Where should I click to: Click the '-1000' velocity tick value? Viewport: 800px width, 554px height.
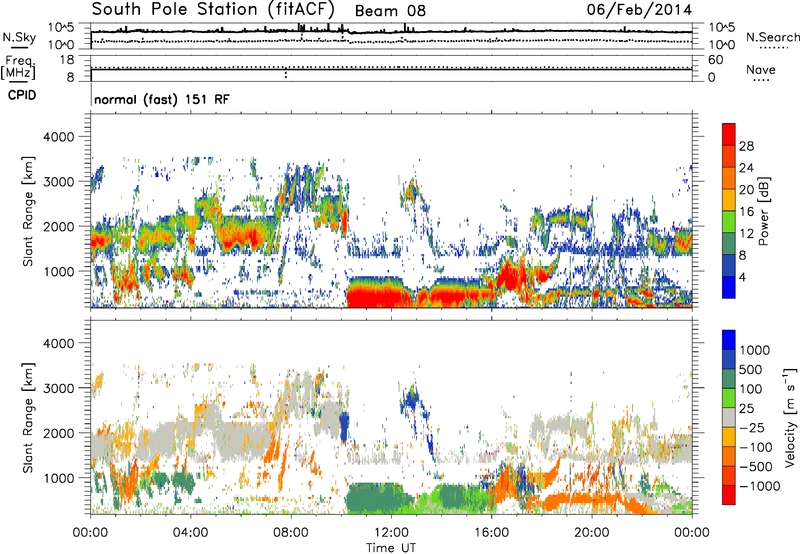click(x=759, y=486)
